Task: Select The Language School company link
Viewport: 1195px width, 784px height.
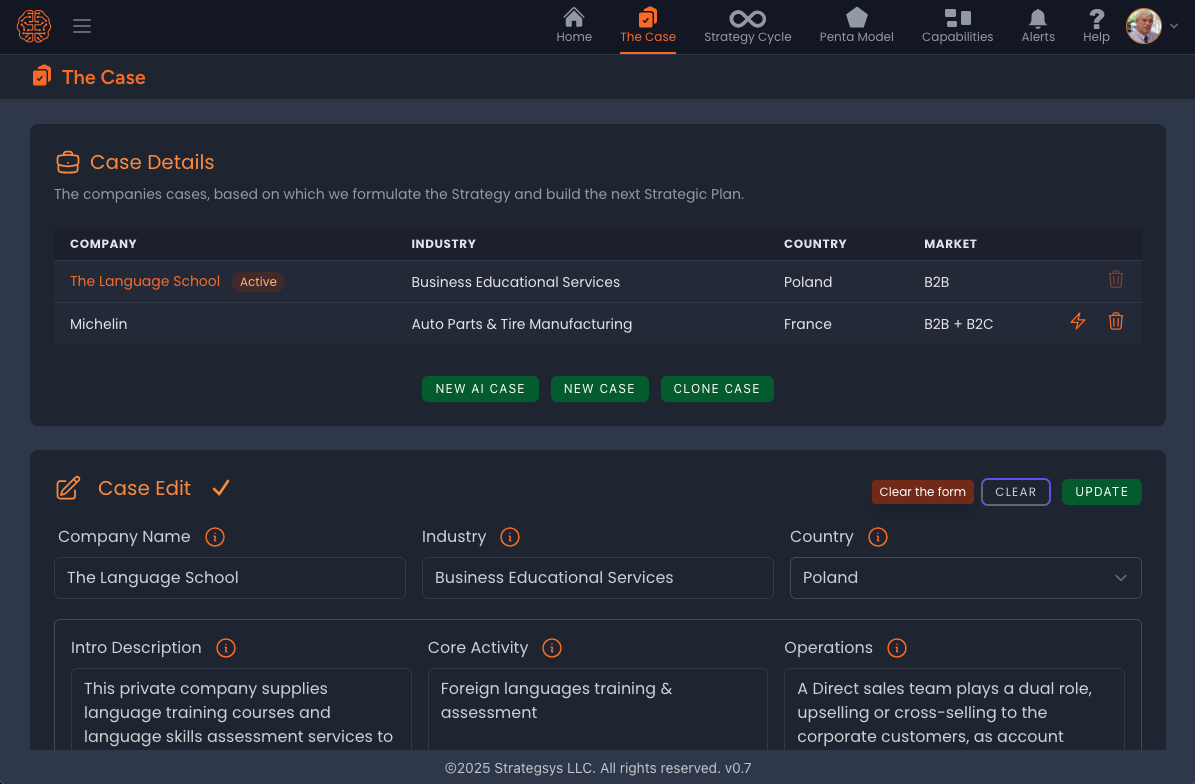Action: tap(145, 281)
